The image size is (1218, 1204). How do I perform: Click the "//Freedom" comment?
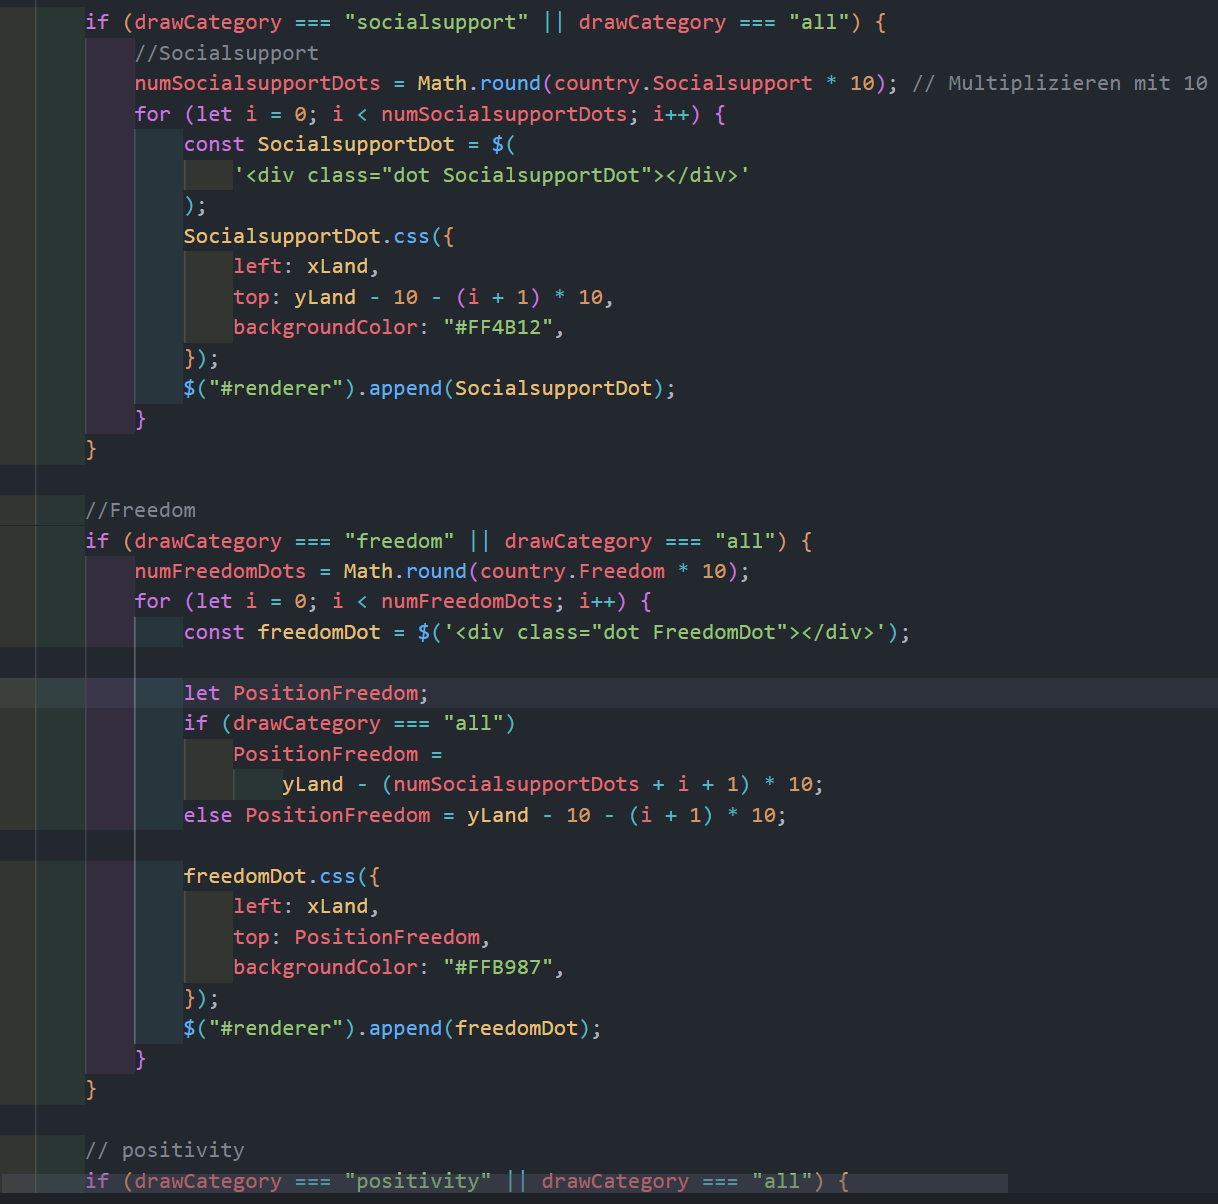click(140, 510)
